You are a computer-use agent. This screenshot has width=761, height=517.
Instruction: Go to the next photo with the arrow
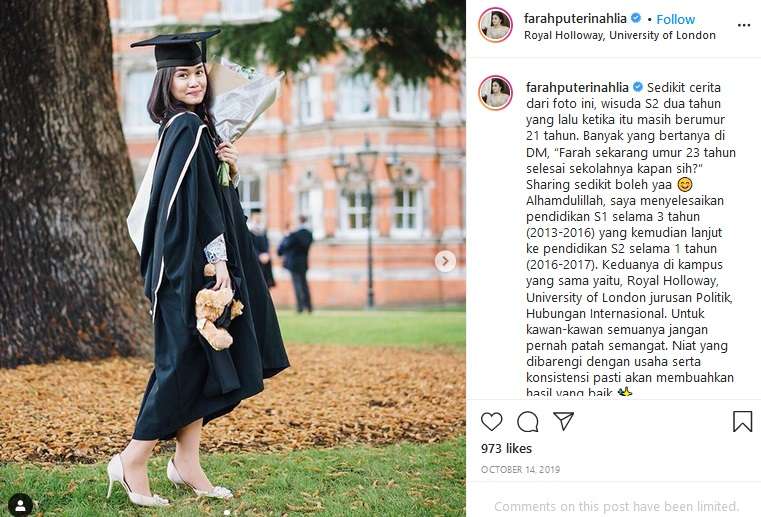[445, 261]
